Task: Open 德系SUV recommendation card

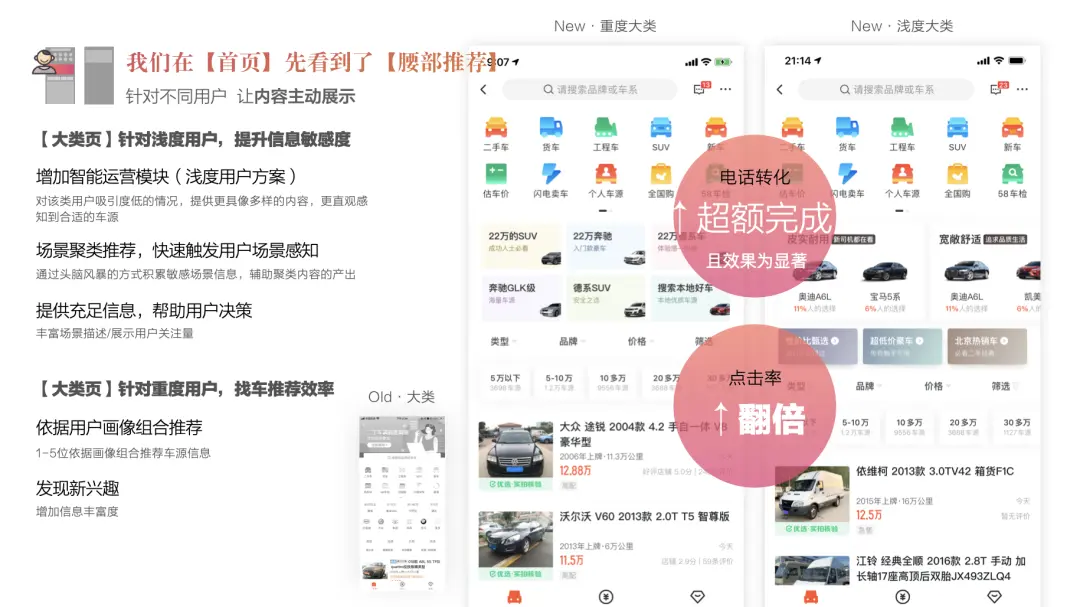Action: [x=606, y=298]
